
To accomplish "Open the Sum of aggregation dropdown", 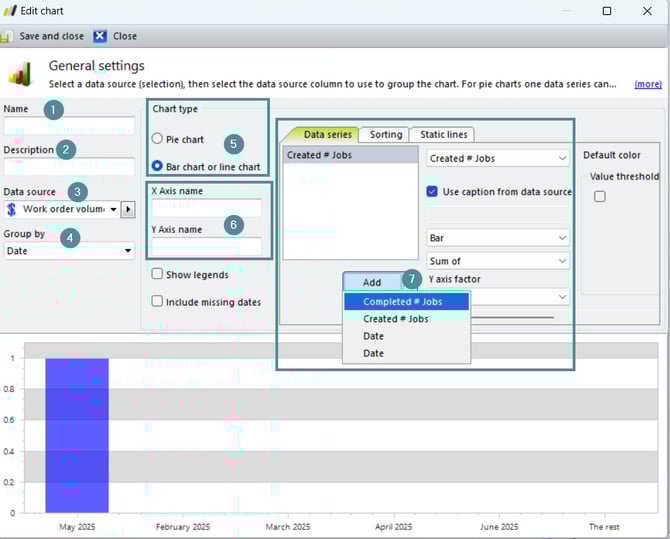I will tap(498, 261).
